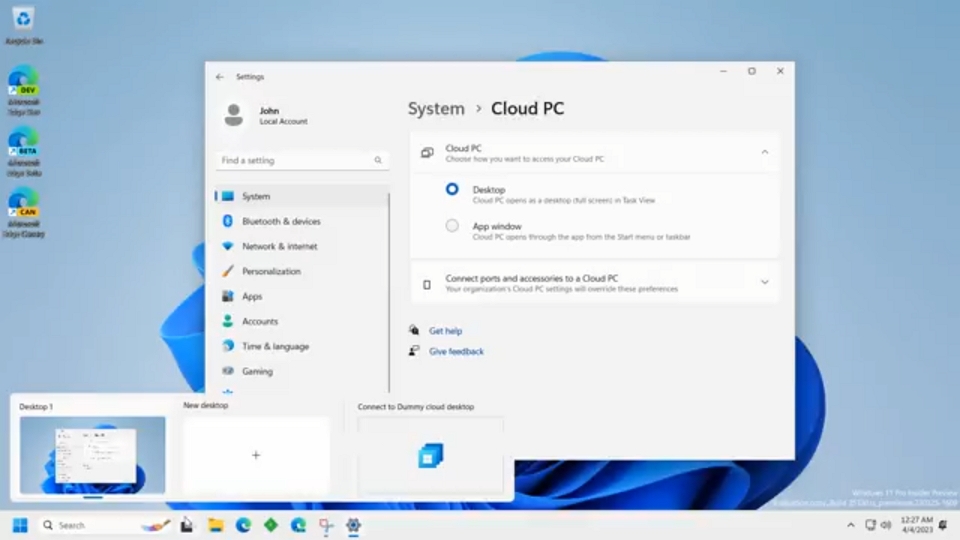Click the search magnifier in Find a setting
Screen dimensions: 960x540
[x=378, y=160]
